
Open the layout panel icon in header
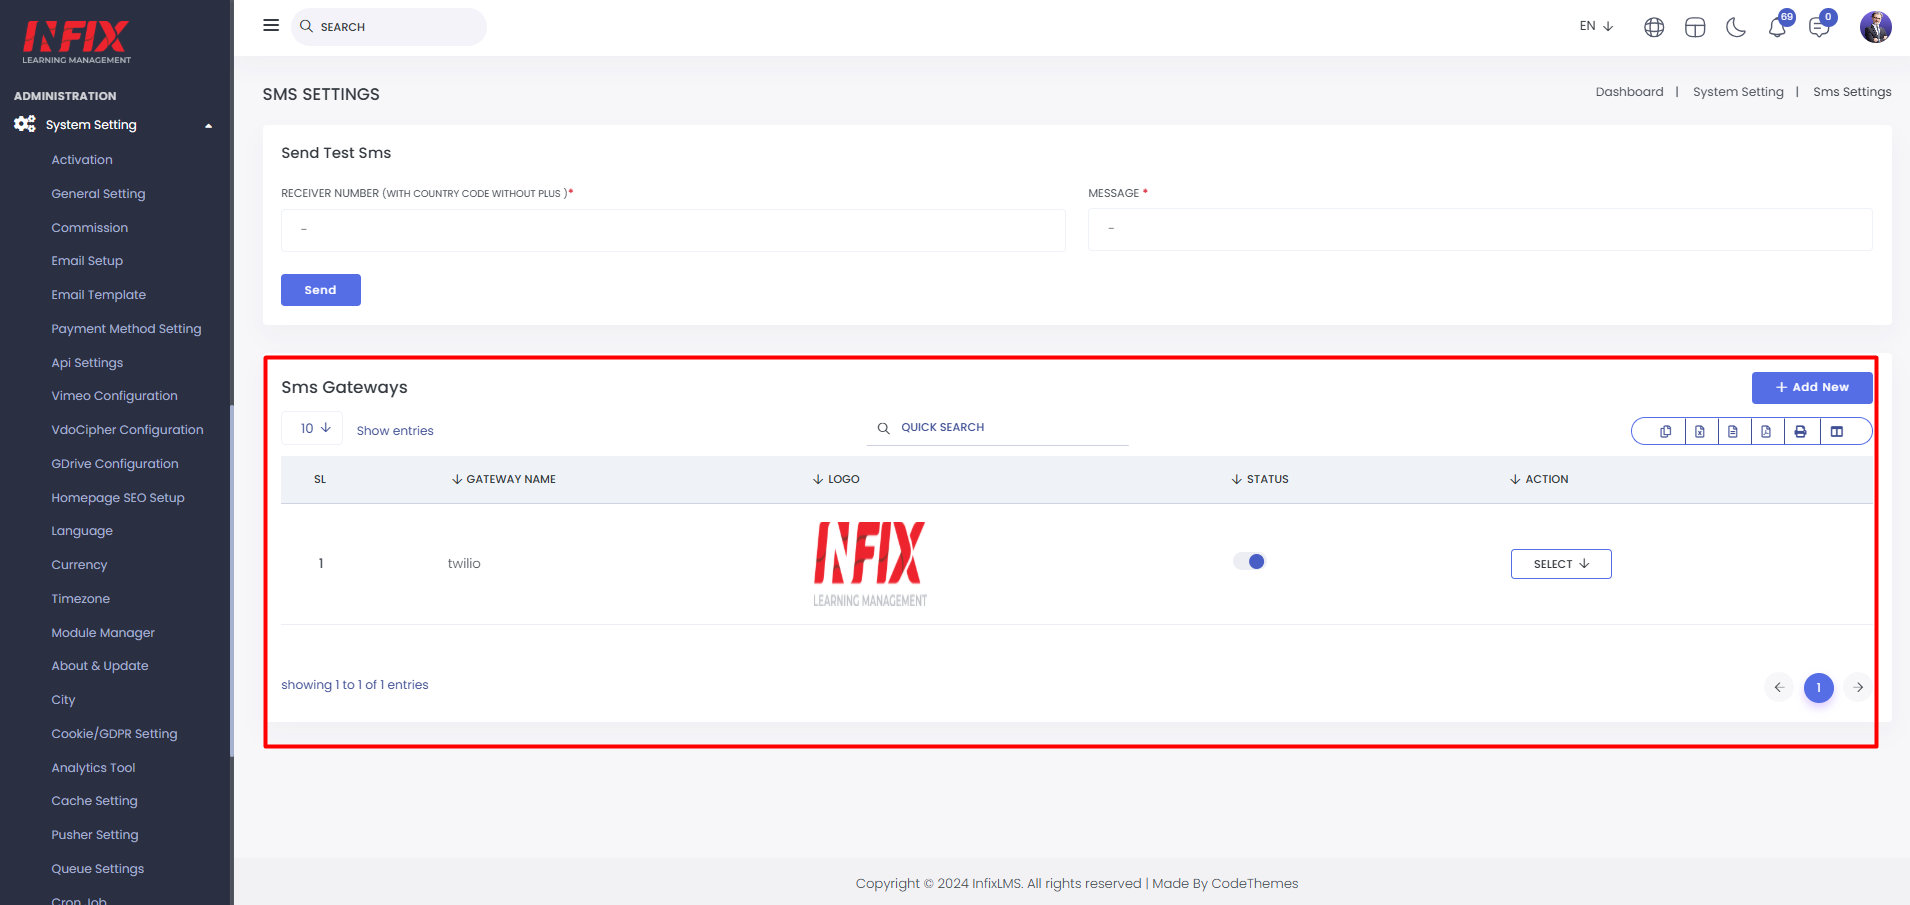pos(1695,27)
